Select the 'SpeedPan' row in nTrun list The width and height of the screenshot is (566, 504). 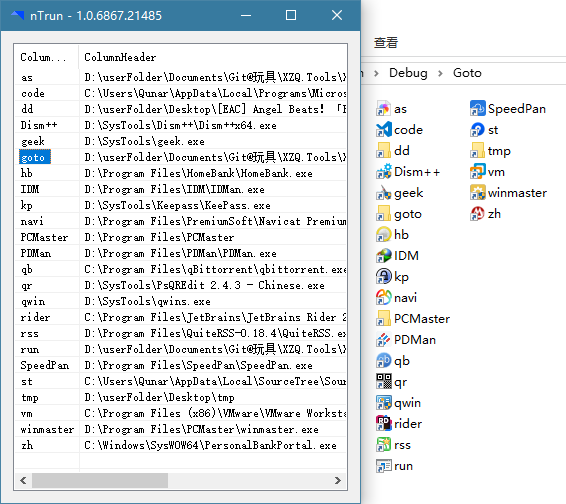(x=180, y=365)
